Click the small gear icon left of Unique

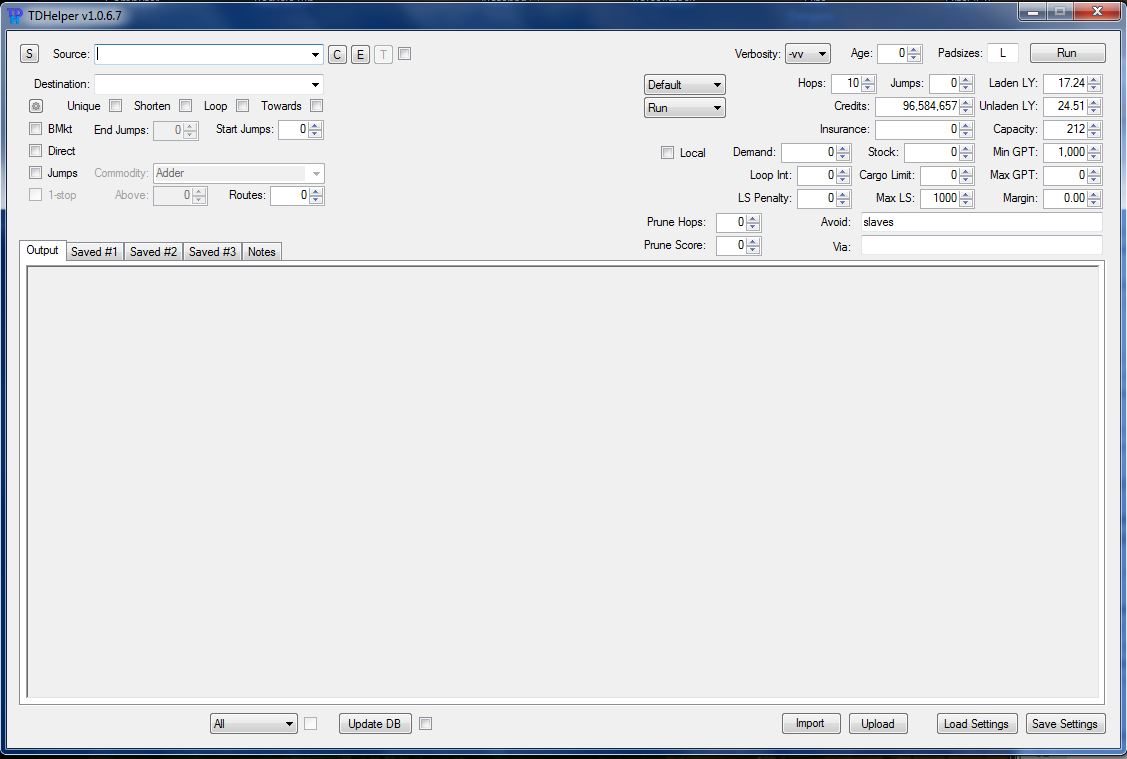pos(36,106)
